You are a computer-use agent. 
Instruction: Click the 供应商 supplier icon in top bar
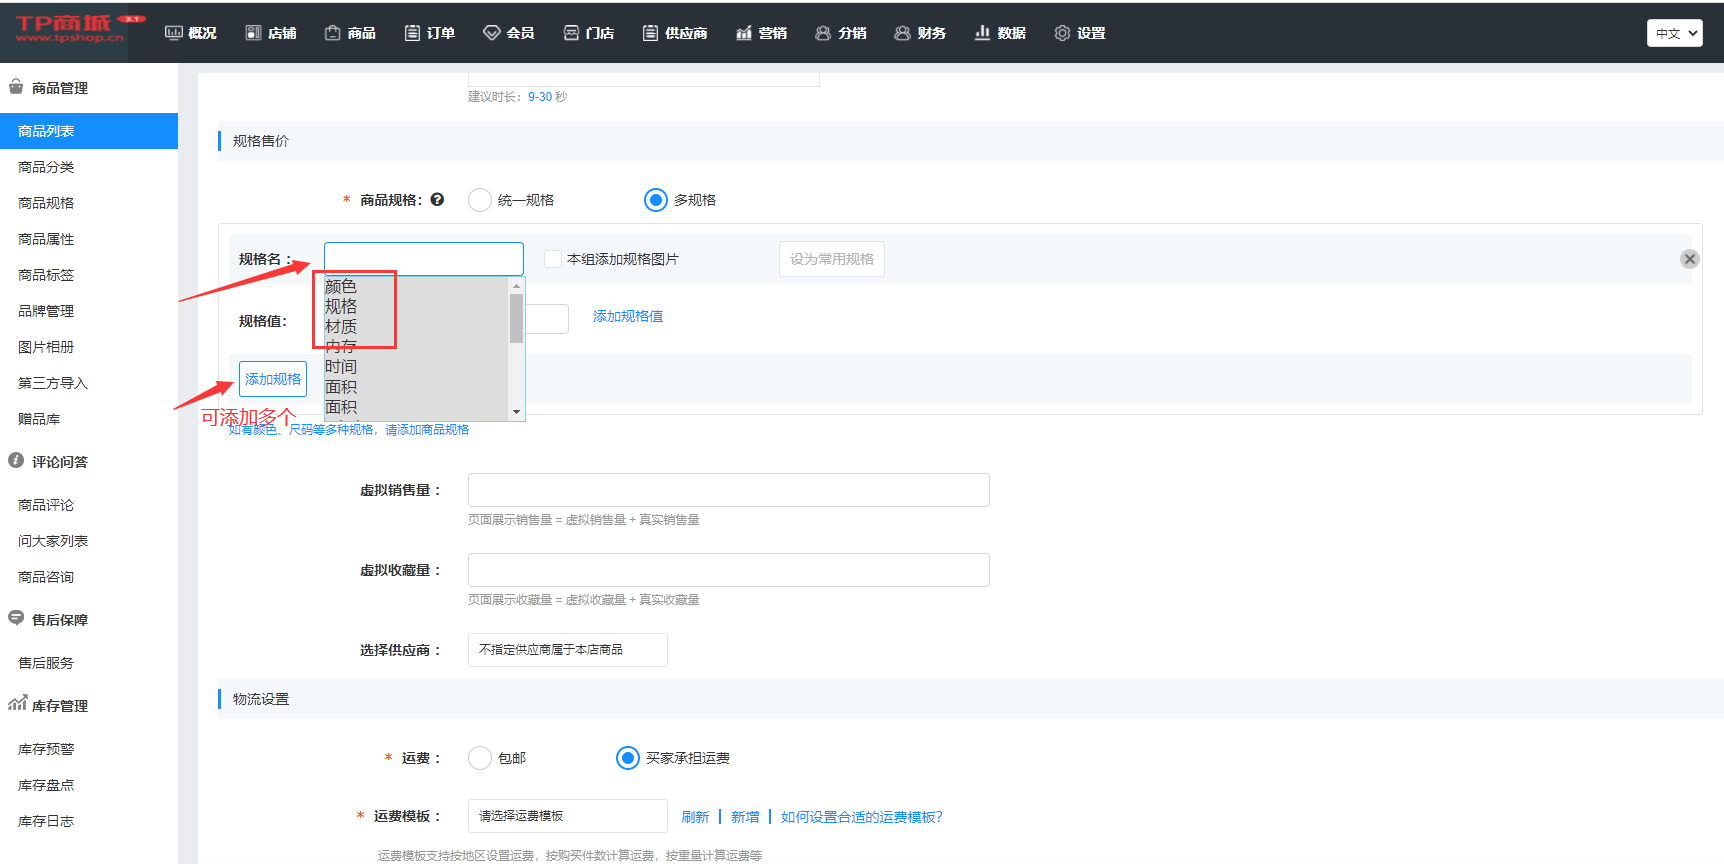coord(650,33)
